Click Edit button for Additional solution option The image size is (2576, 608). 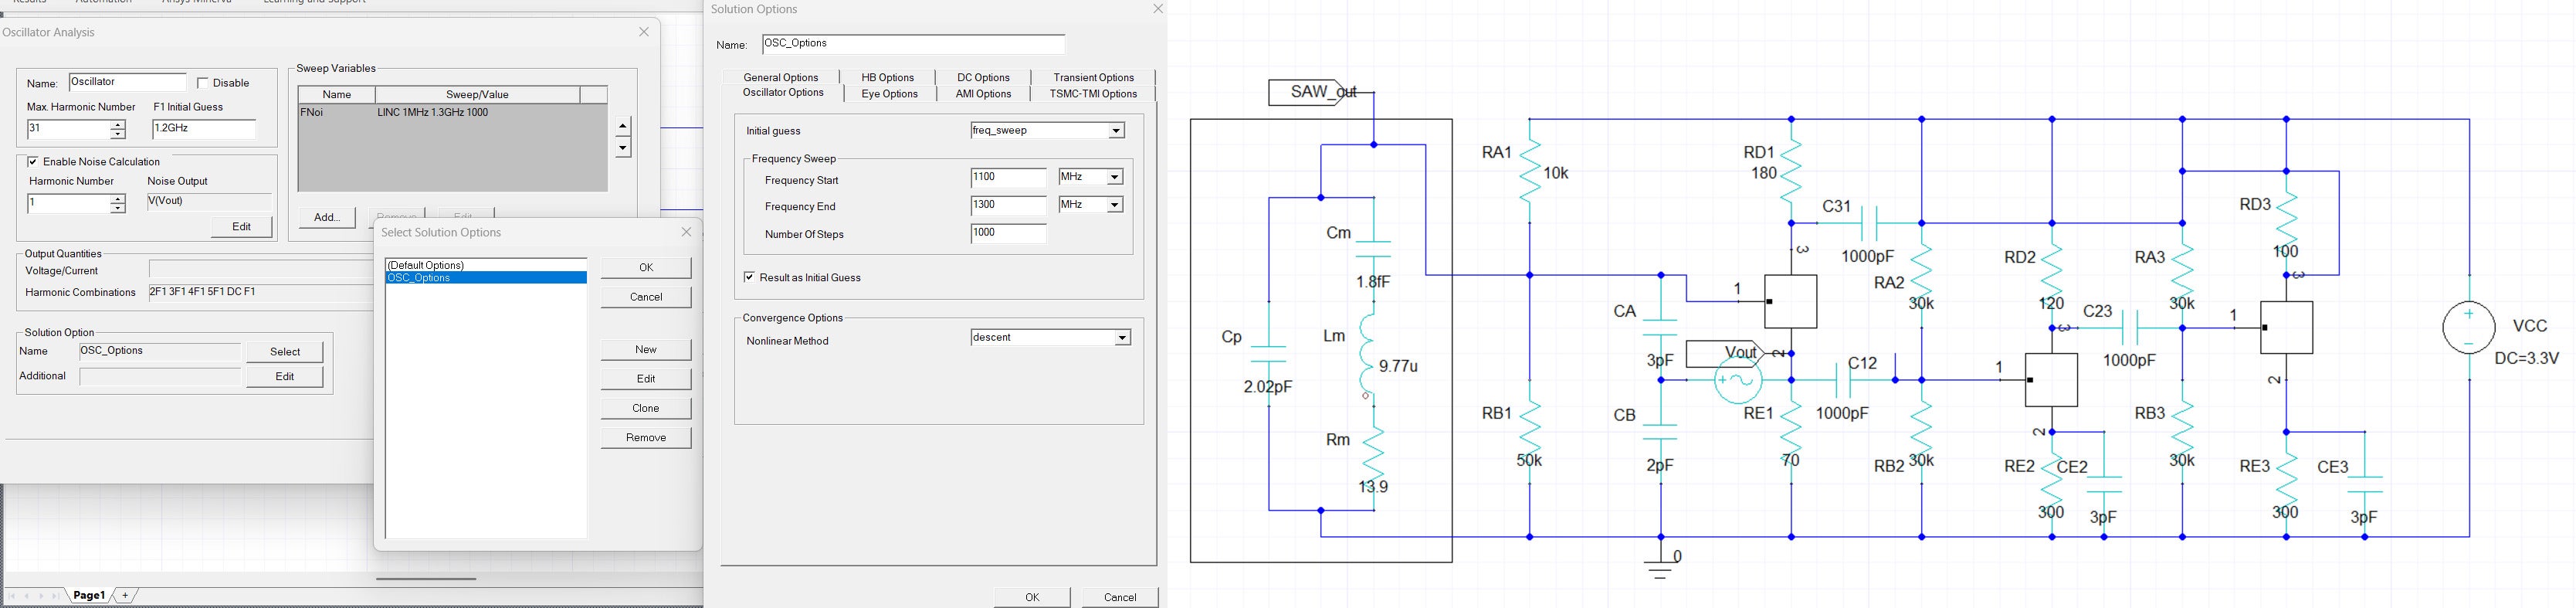click(285, 377)
